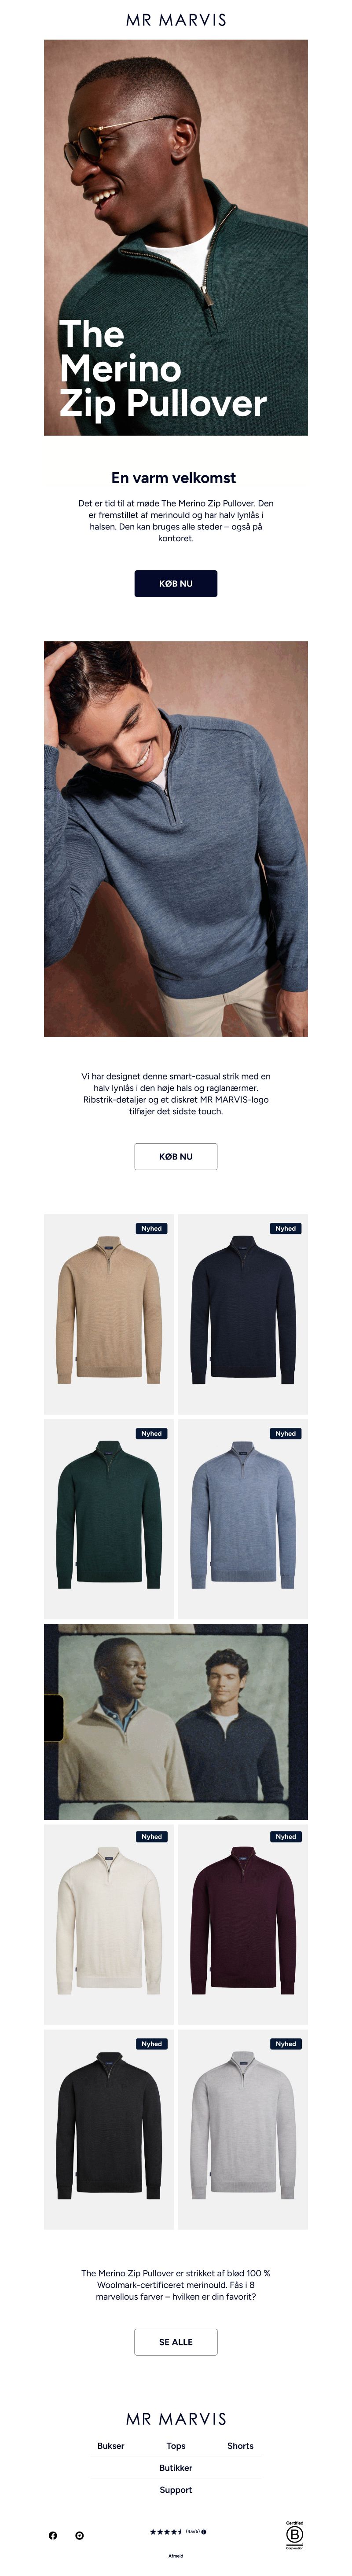The width and height of the screenshot is (352, 2576).
Task: Click the dark KØB NU button
Action: (176, 583)
